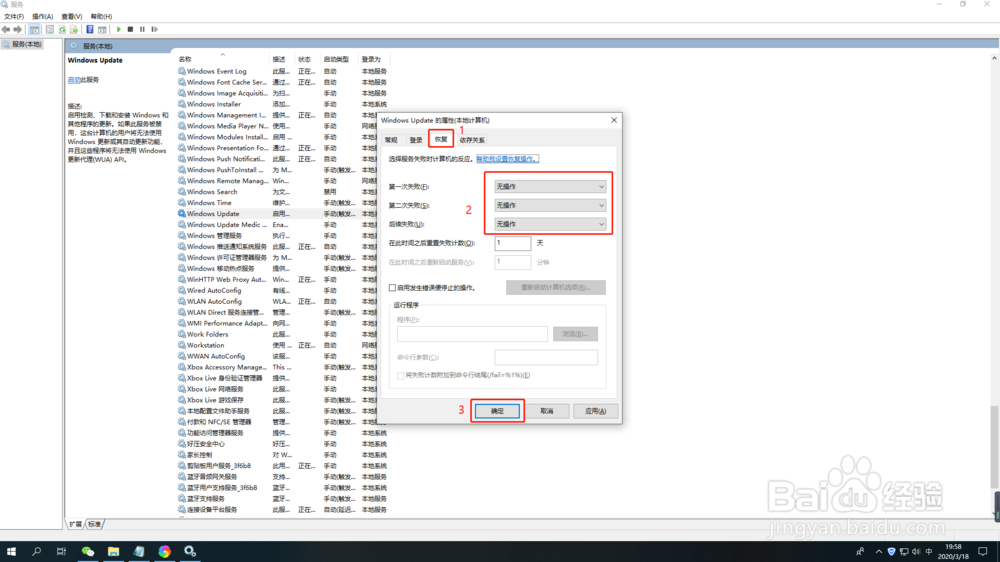
Task: Open the blue Help icon
Action: pos(90,29)
